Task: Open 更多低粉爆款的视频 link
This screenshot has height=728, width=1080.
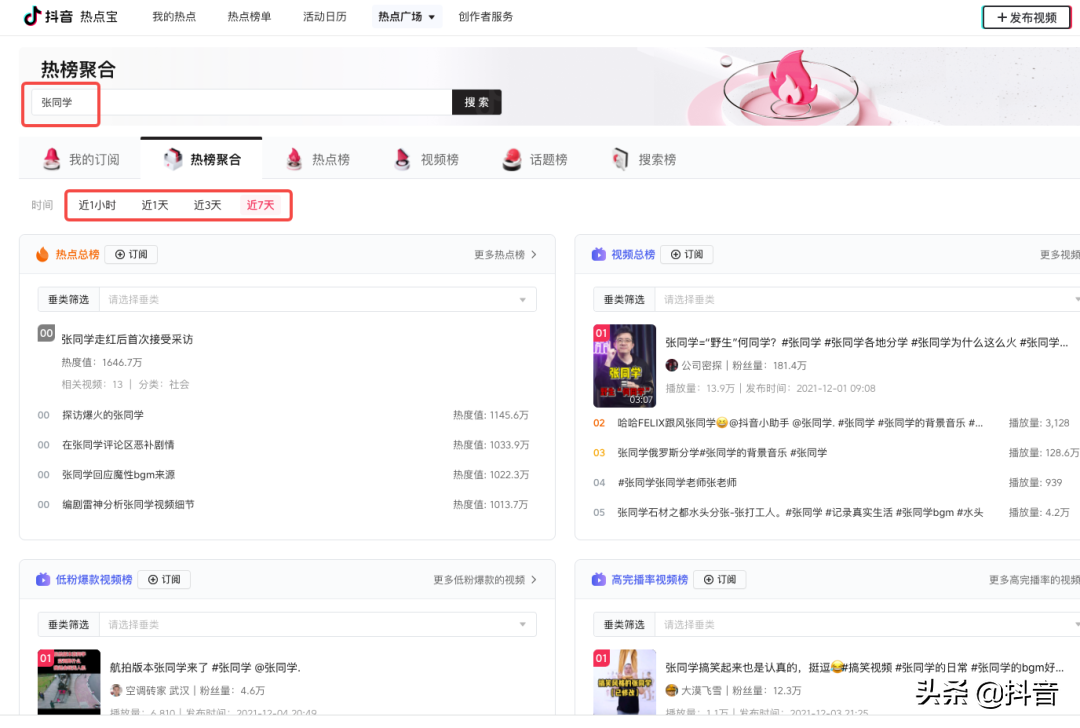Action: coord(484,579)
